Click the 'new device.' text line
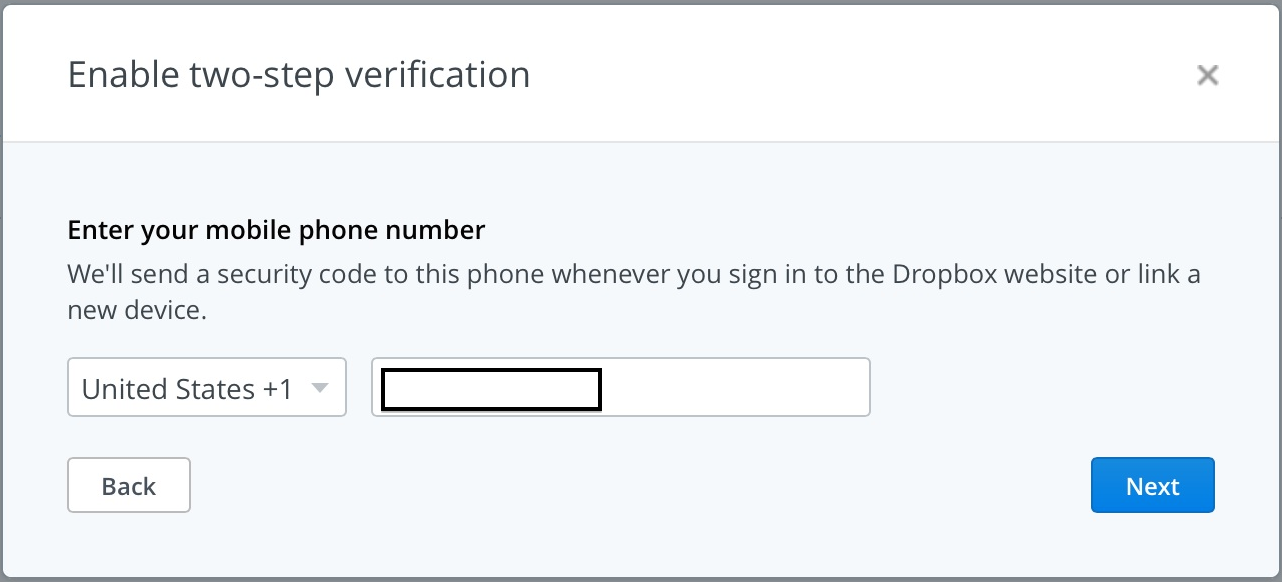This screenshot has width=1282, height=582. (137, 310)
